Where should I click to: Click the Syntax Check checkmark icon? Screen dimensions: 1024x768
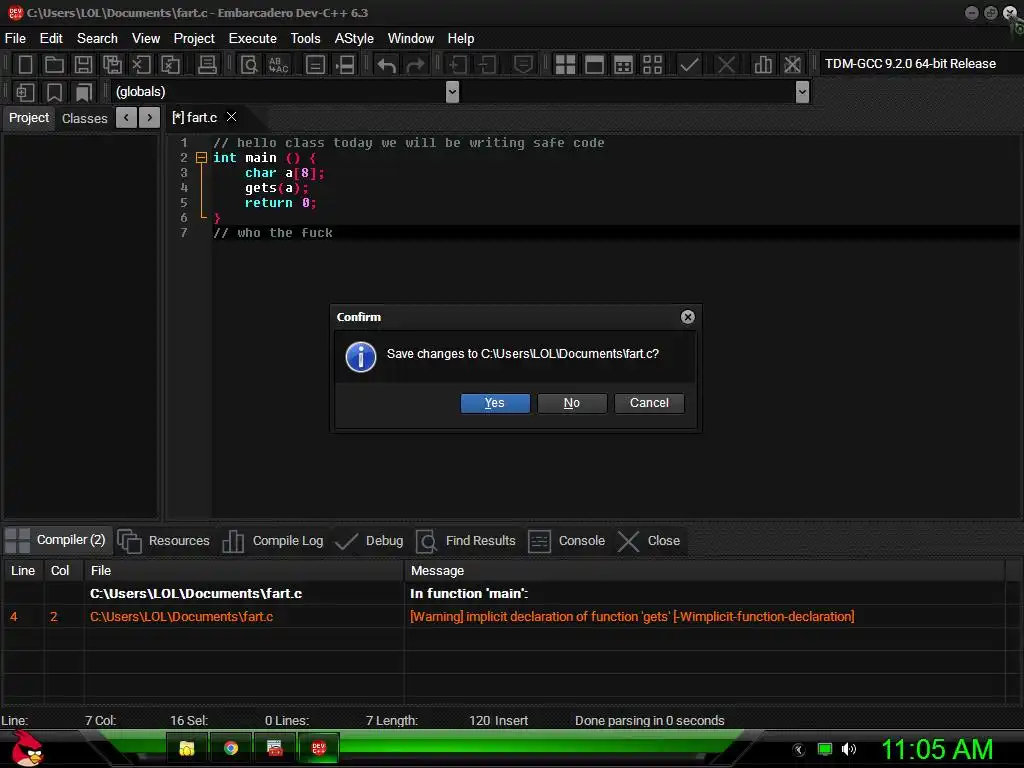pyautogui.click(x=689, y=65)
